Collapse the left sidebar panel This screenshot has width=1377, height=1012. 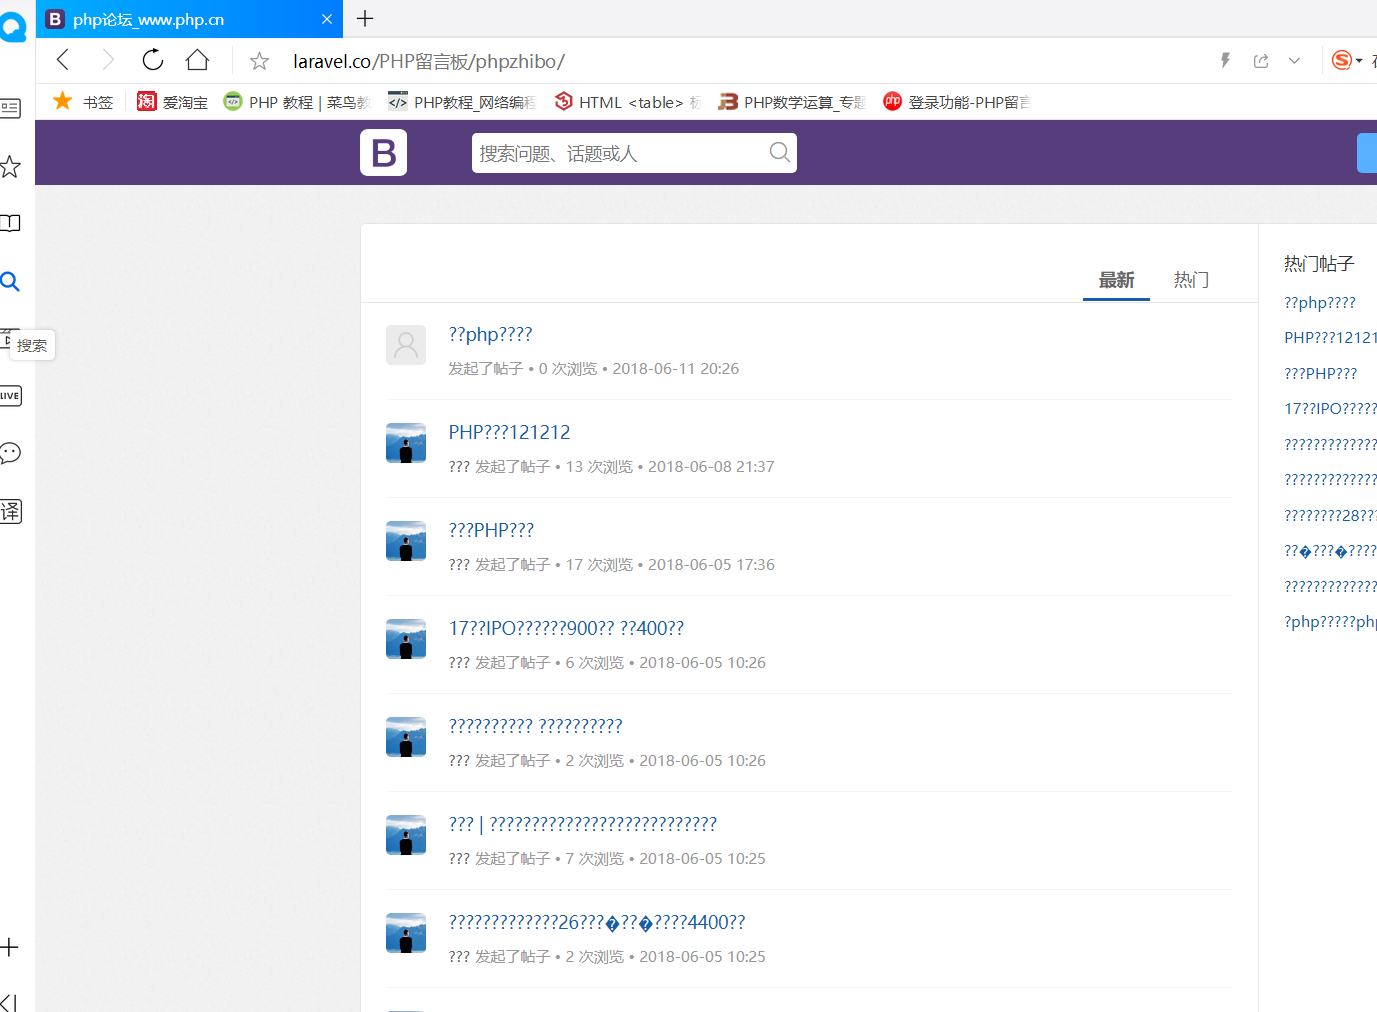[x=9, y=1002]
